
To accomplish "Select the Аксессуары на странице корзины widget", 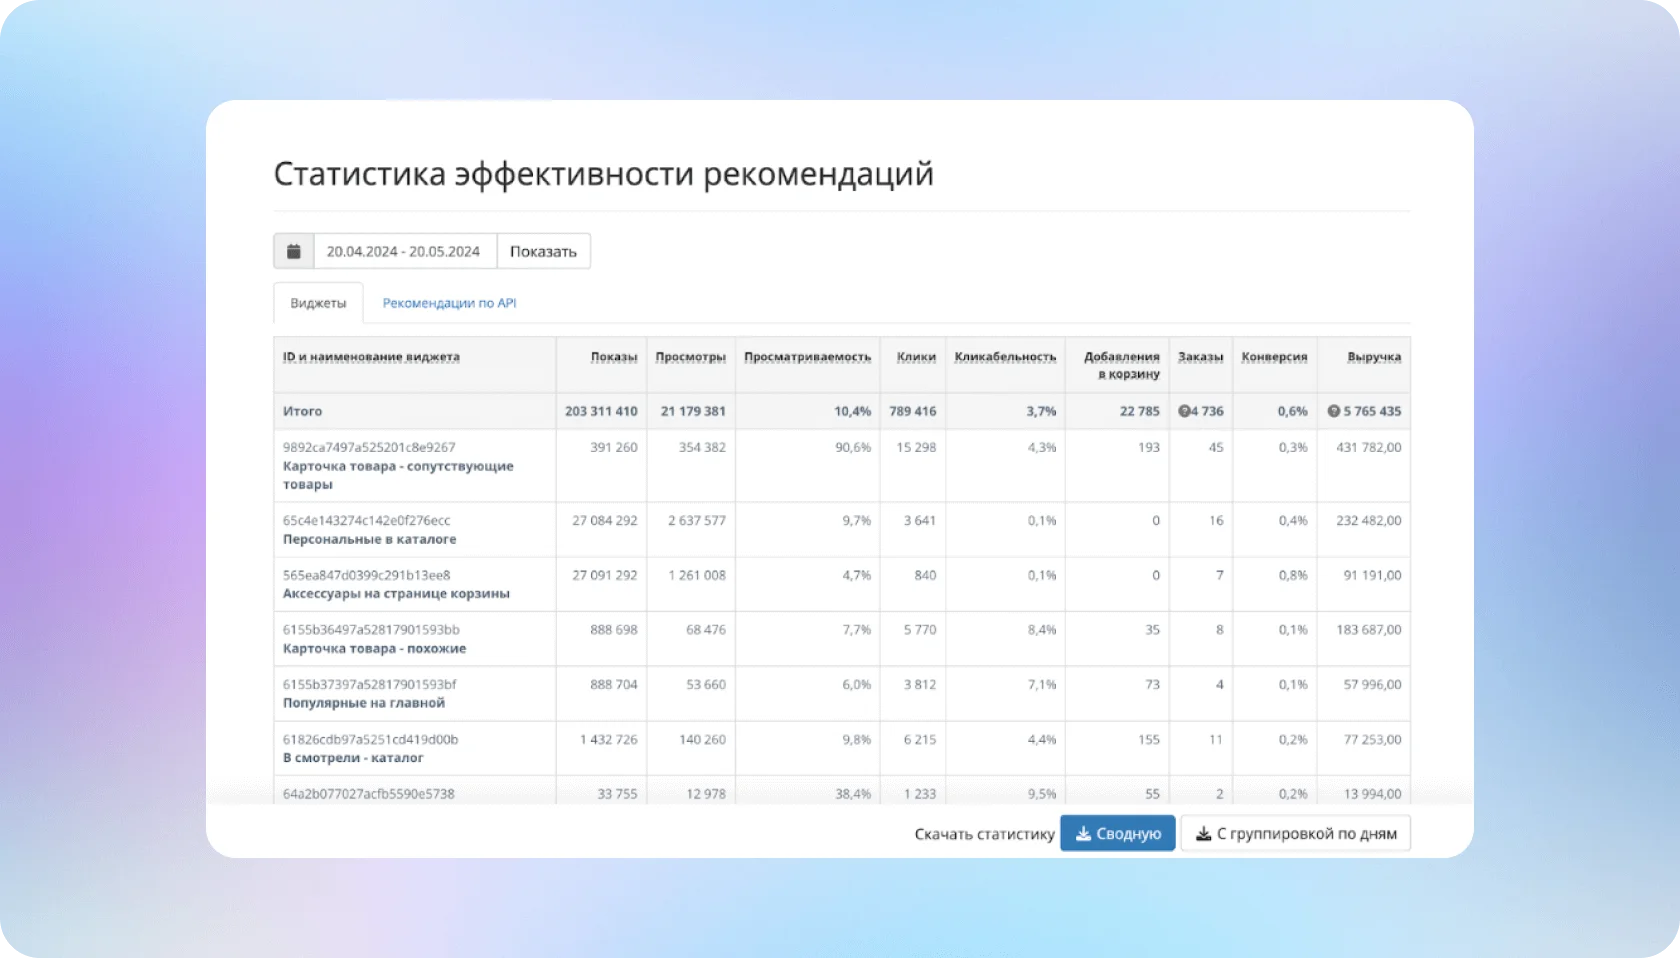I will pos(396,594).
